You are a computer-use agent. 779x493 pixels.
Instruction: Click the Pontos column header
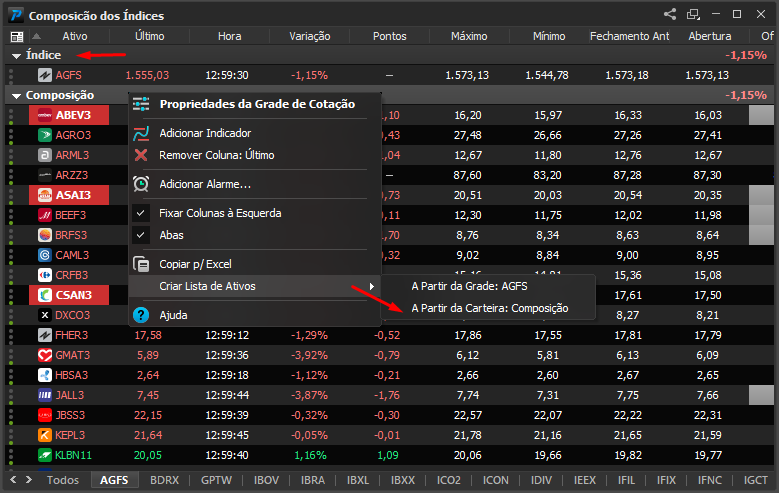[x=390, y=36]
